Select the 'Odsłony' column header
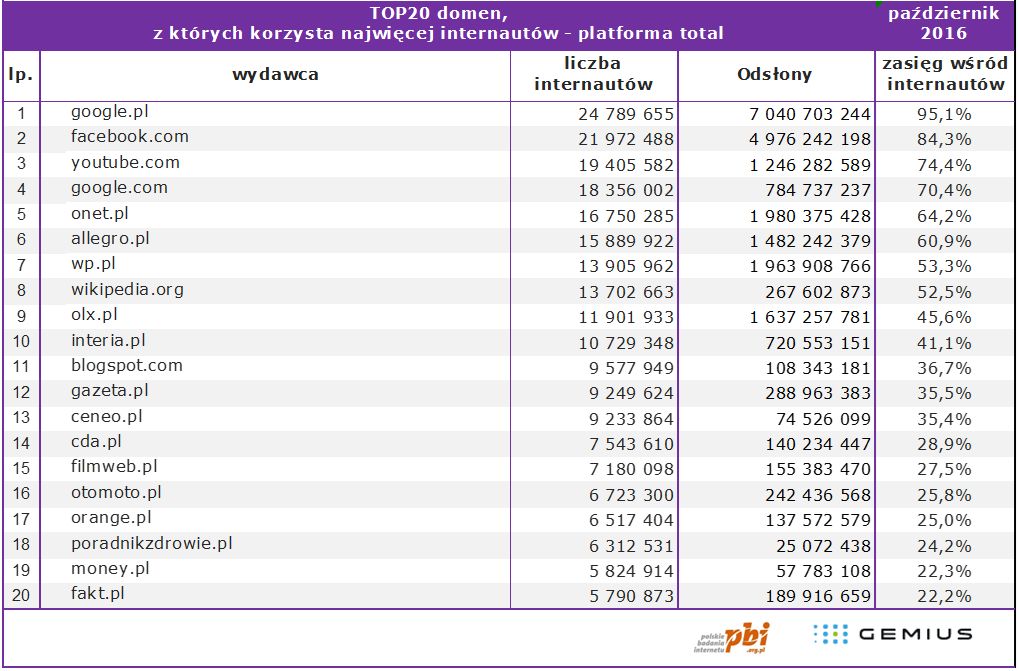1019x671 pixels. click(x=775, y=75)
